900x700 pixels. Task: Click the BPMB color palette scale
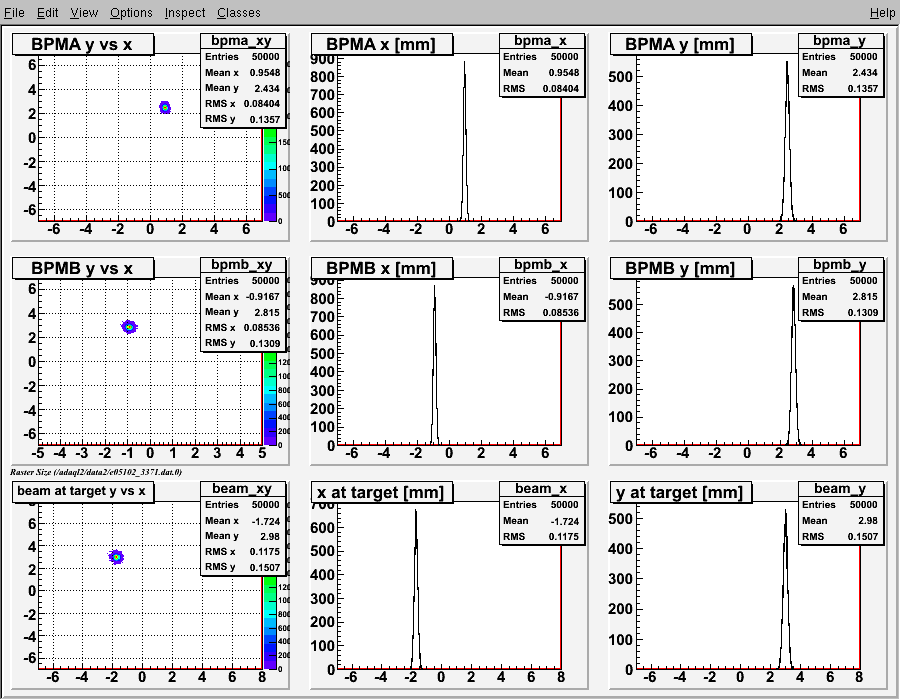pyautogui.click(x=269, y=399)
